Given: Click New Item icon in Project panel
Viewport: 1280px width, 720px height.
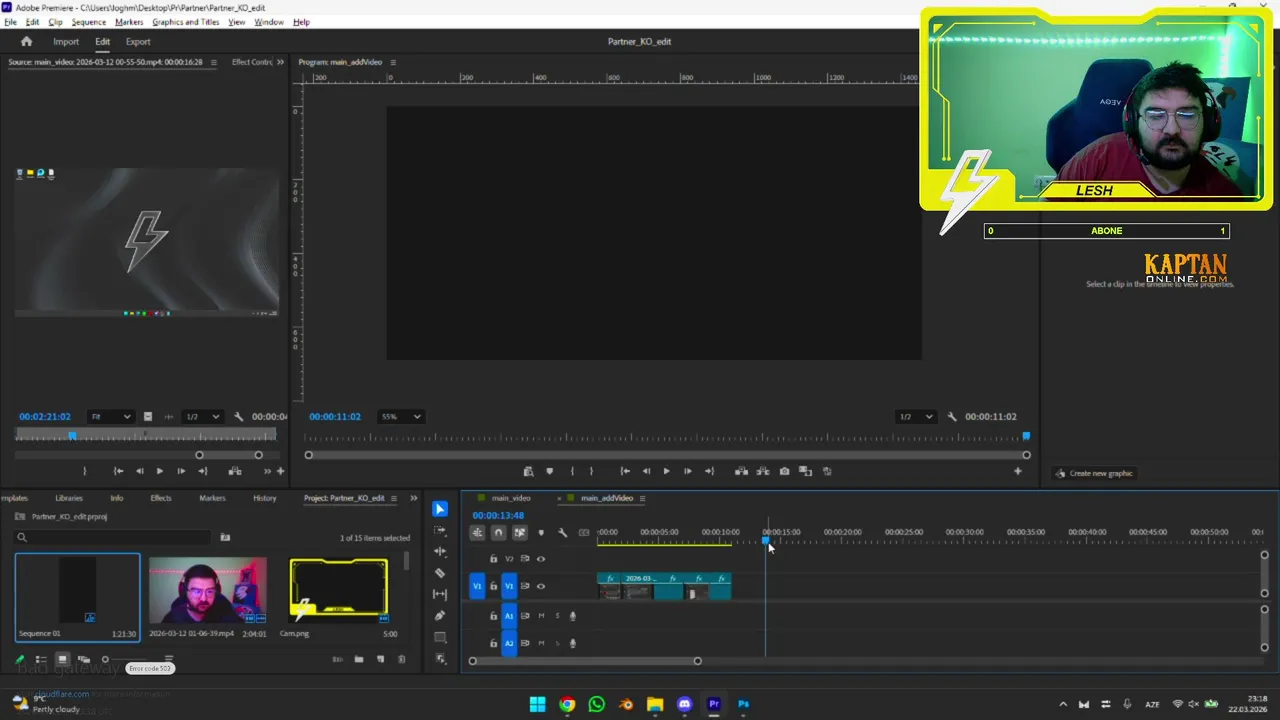Looking at the screenshot, I should [x=380, y=659].
